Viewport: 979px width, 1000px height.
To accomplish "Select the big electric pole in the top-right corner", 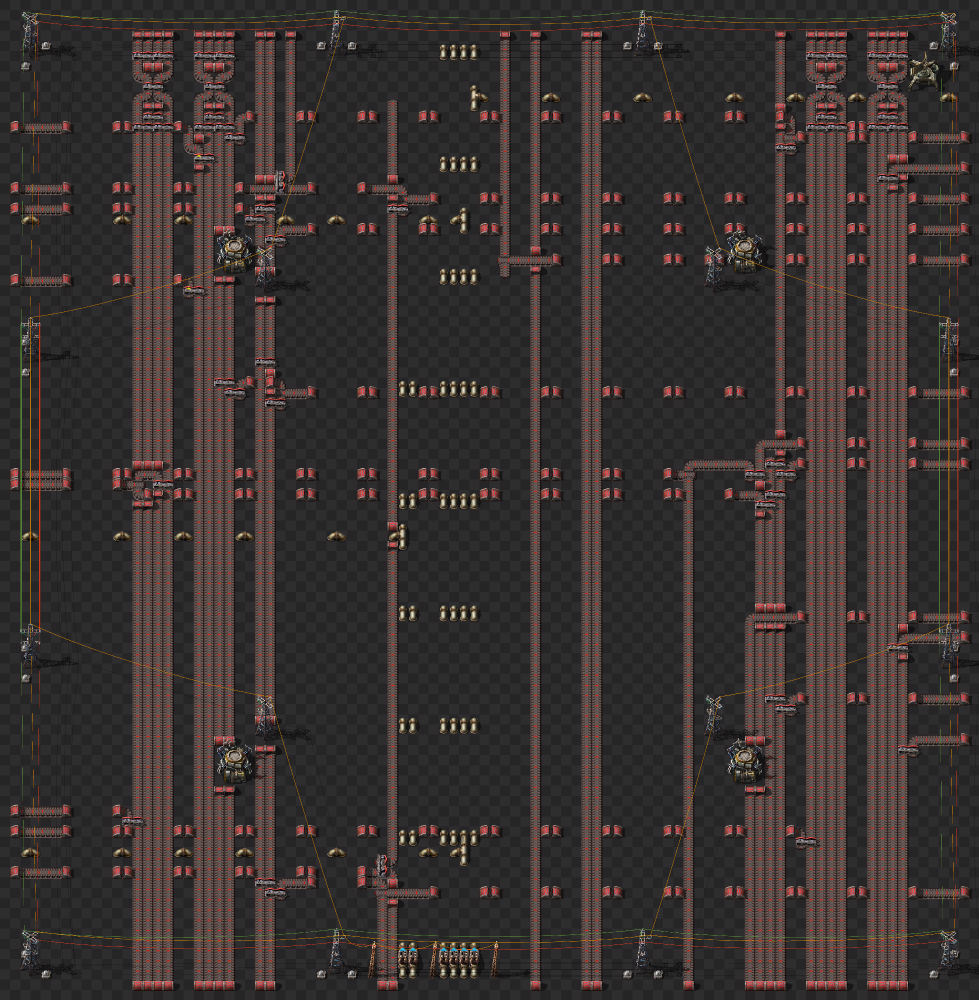I will (948, 32).
